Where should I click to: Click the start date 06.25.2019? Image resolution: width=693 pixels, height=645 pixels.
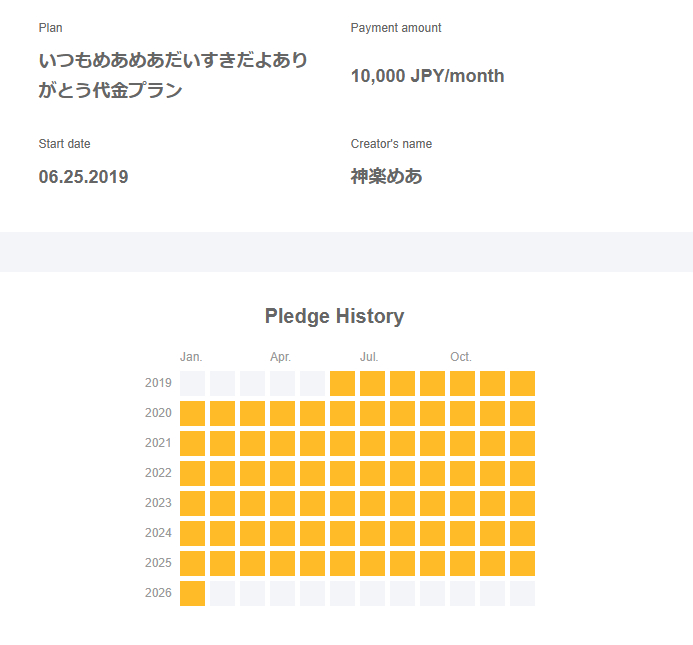pos(83,177)
